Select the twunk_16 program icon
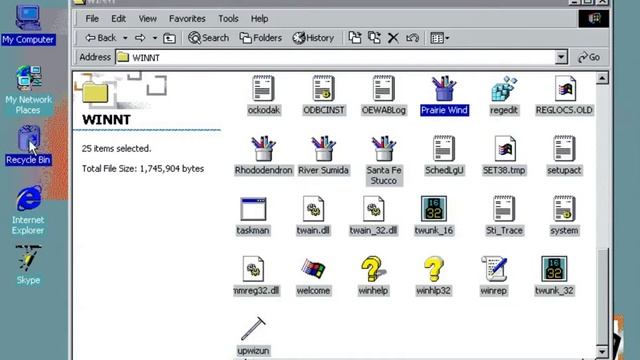The height and width of the screenshot is (360, 640). (433, 209)
